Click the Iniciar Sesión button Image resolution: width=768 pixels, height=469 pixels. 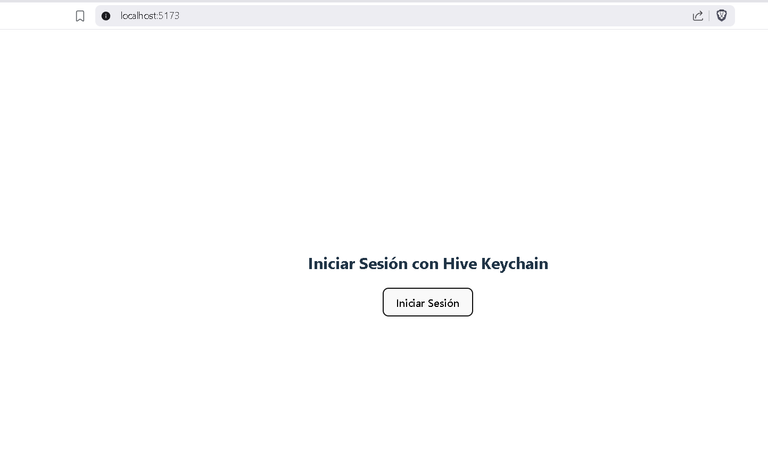click(428, 302)
